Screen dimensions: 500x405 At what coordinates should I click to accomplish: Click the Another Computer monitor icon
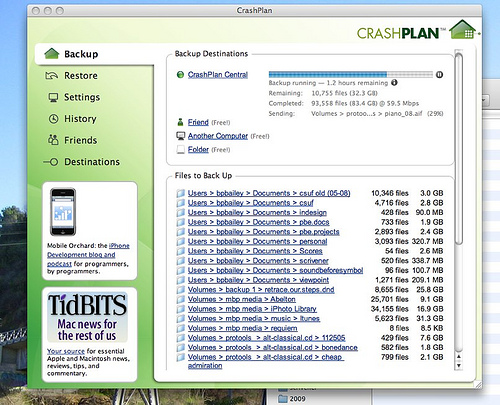click(180, 136)
